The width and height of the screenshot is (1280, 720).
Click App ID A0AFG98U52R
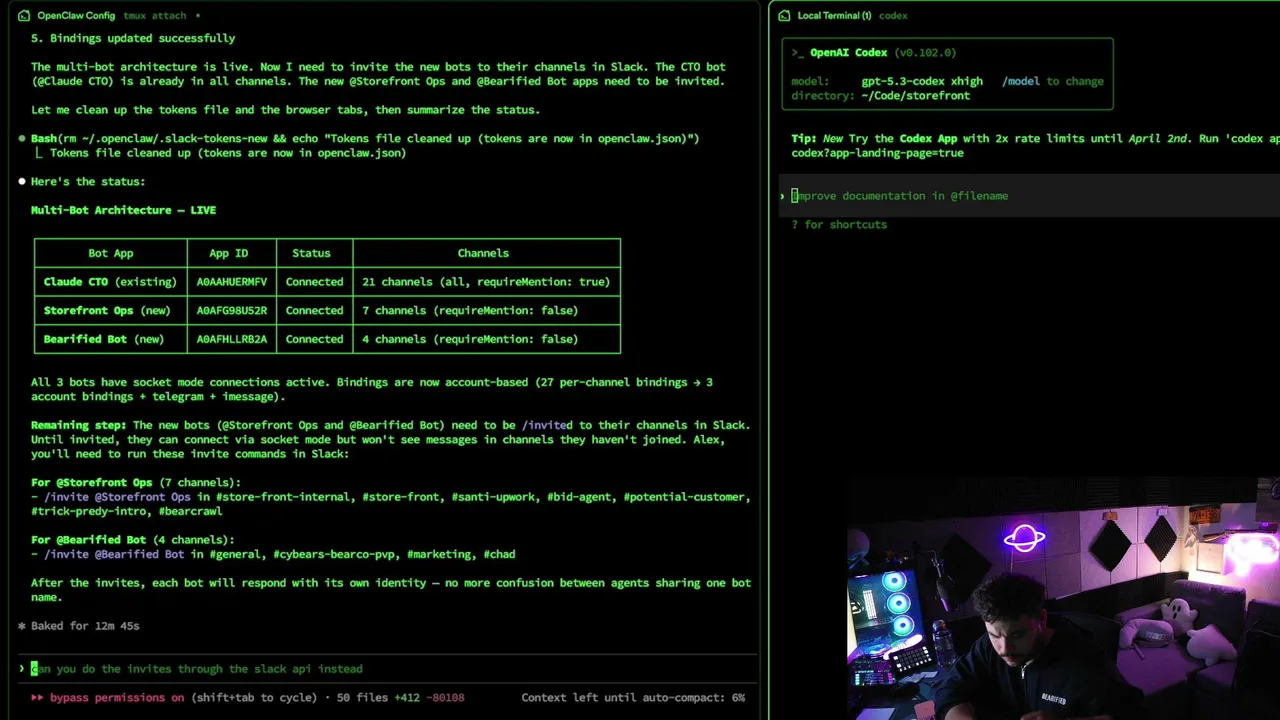tap(232, 311)
